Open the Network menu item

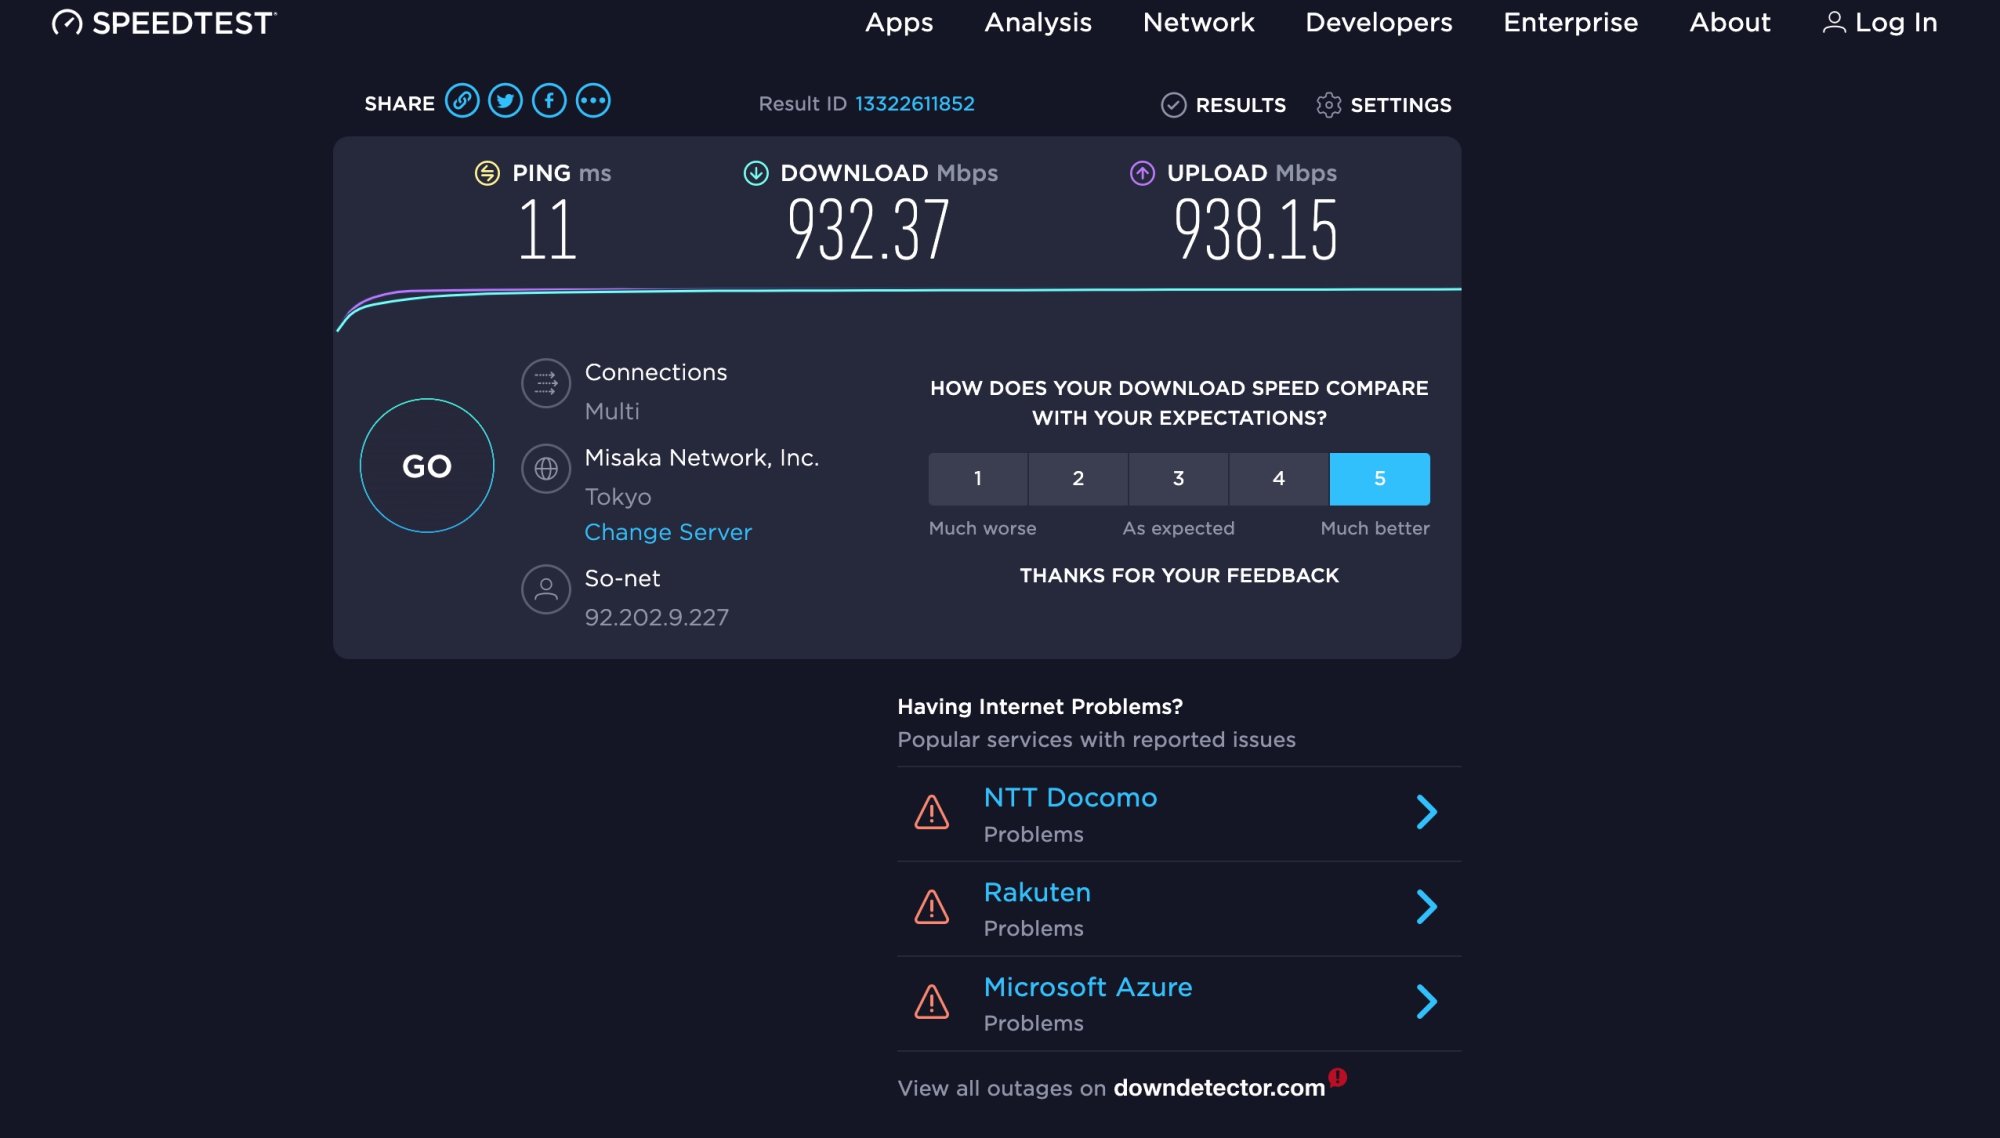[1198, 22]
